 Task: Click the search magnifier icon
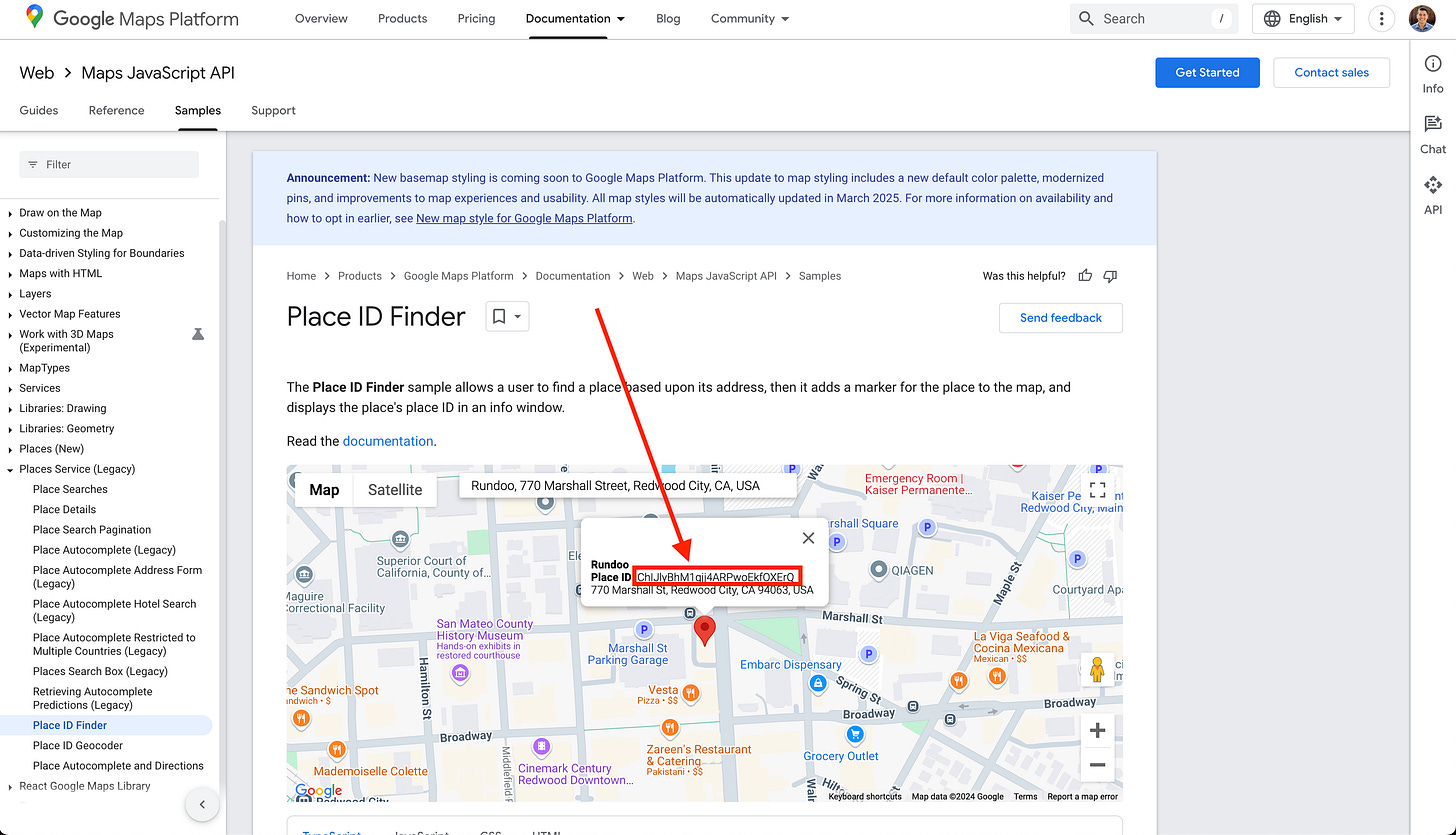point(1086,18)
